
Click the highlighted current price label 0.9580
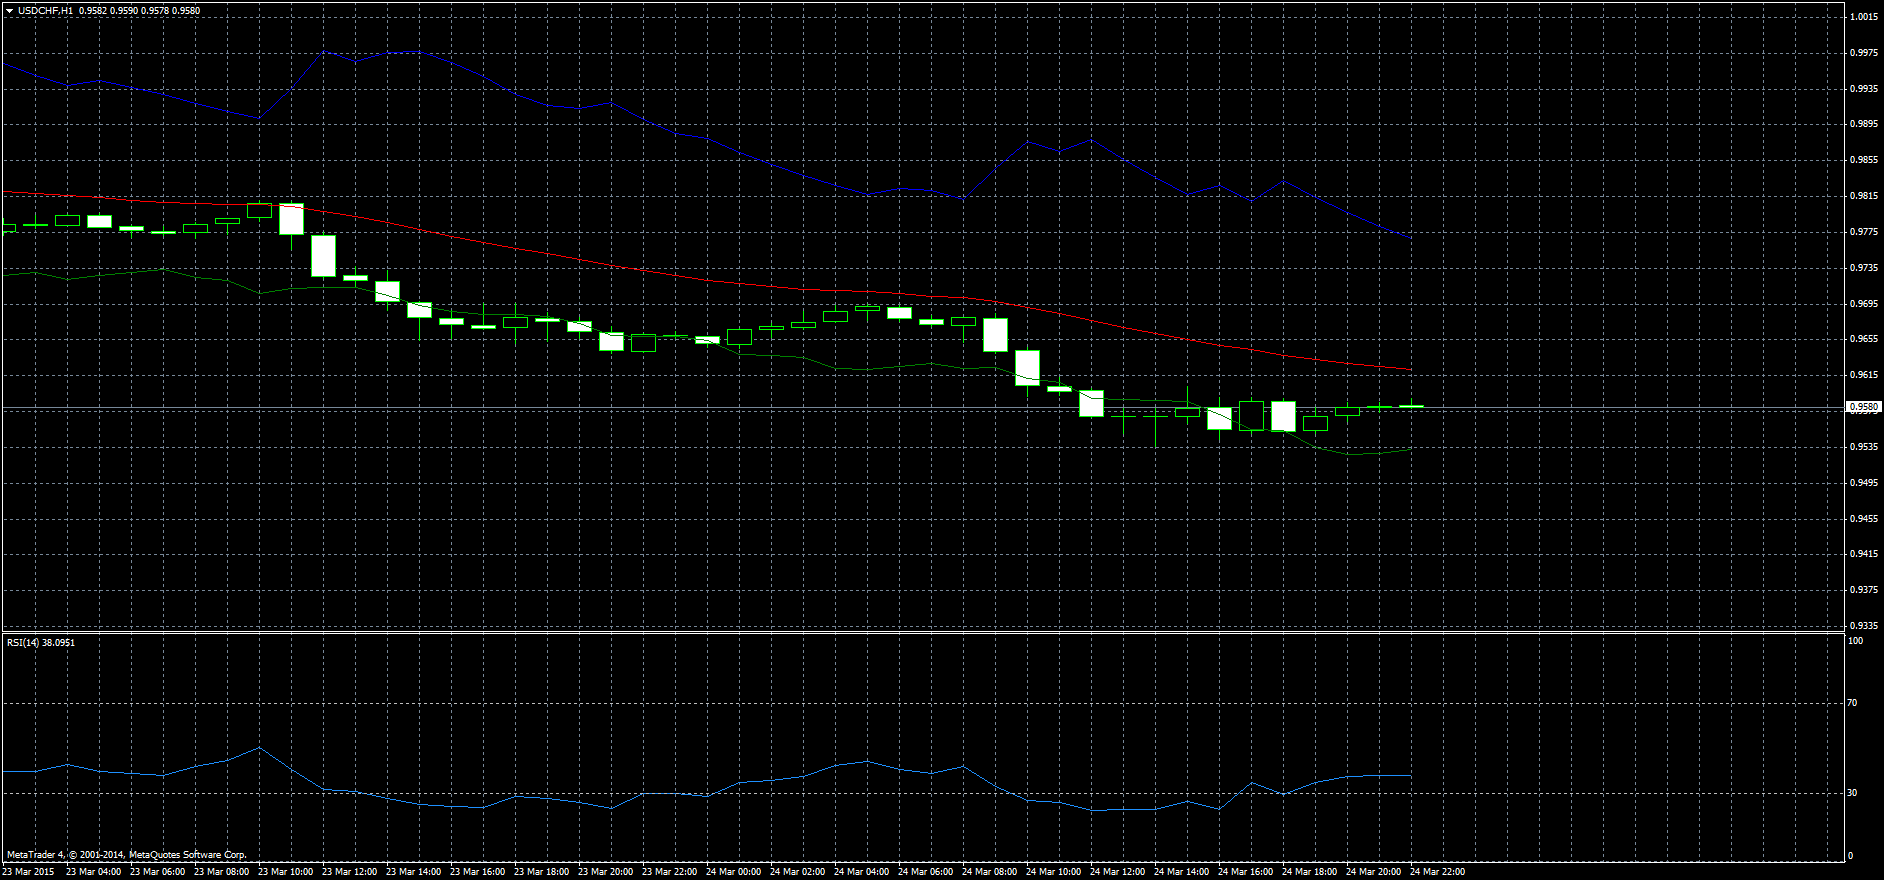pos(1864,407)
